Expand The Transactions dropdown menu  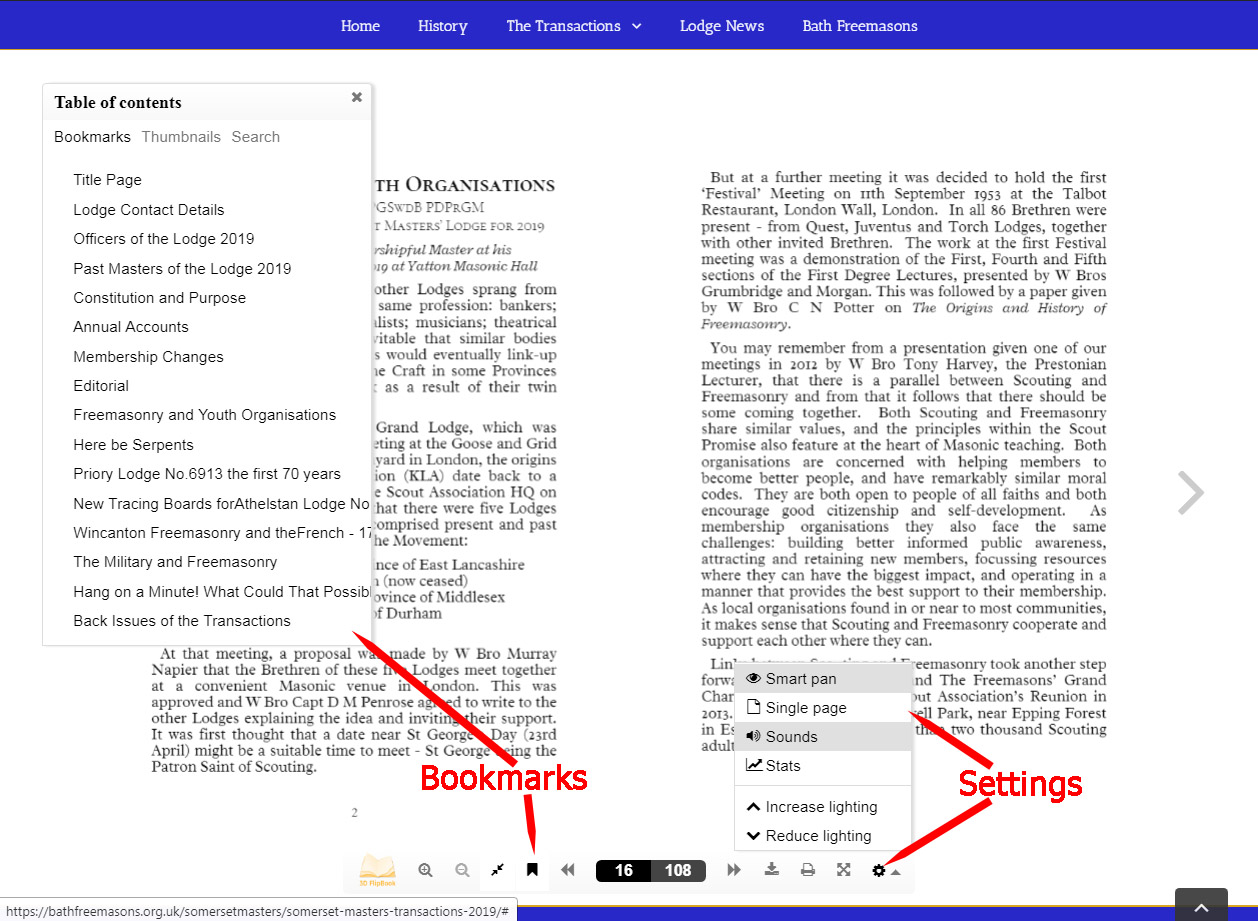coord(574,26)
